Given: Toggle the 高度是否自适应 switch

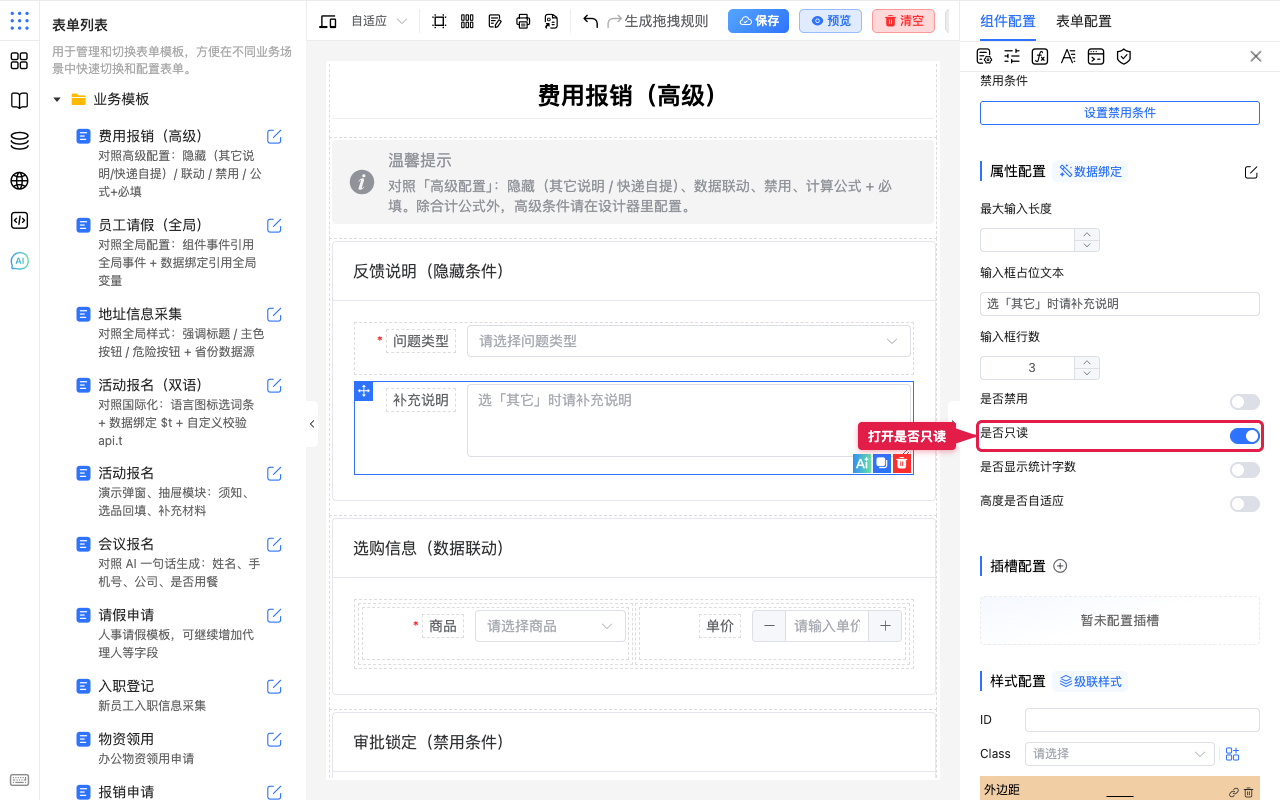Looking at the screenshot, I should click(1245, 504).
